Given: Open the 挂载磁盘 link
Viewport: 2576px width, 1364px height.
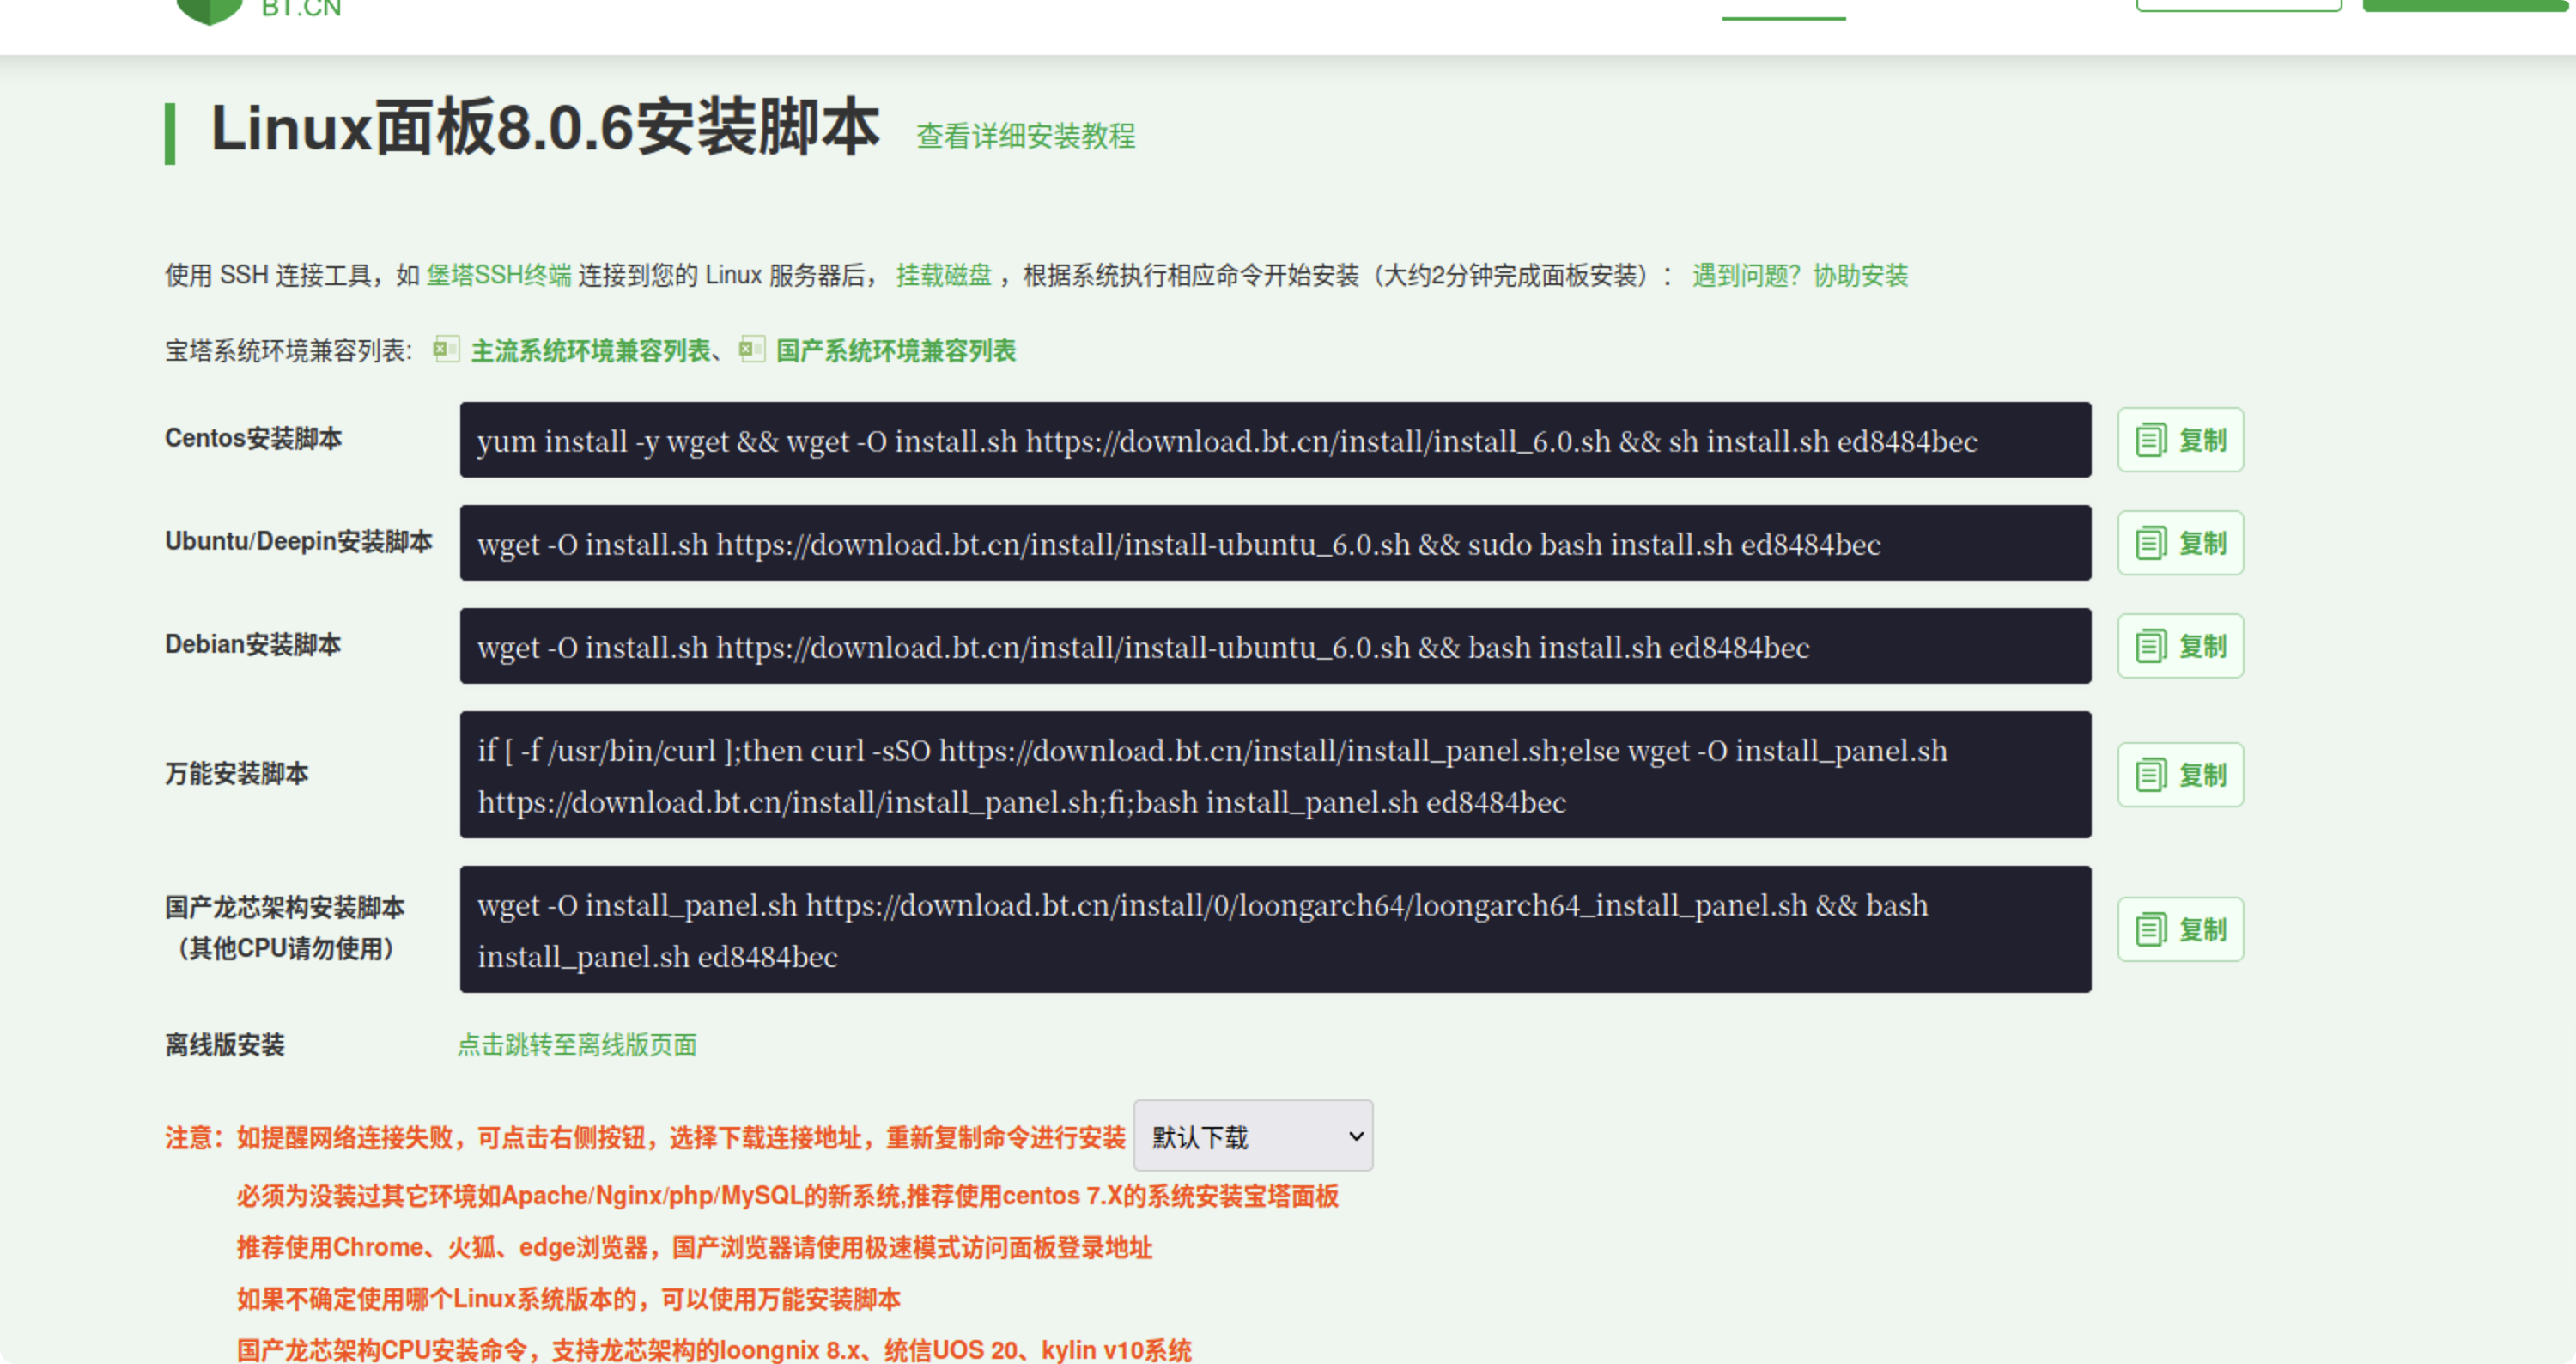Looking at the screenshot, I should (x=943, y=275).
